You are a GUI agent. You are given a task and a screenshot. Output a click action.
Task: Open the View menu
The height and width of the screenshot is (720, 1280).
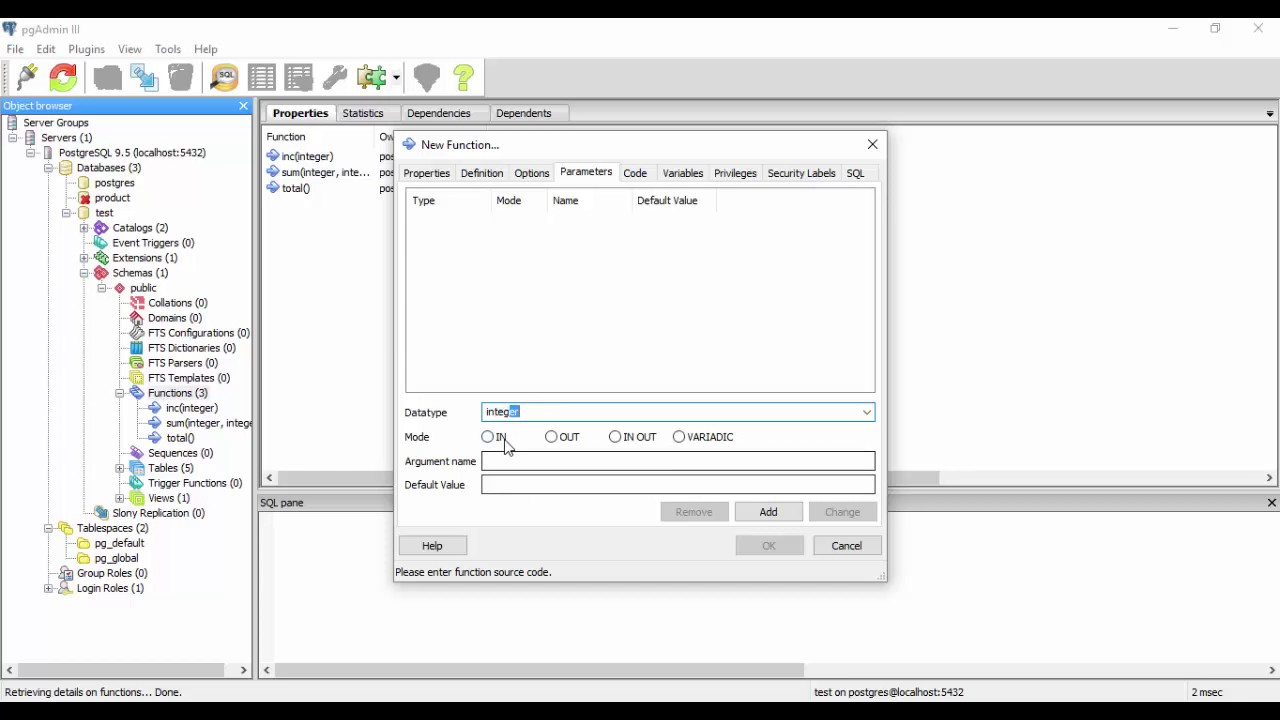(130, 49)
